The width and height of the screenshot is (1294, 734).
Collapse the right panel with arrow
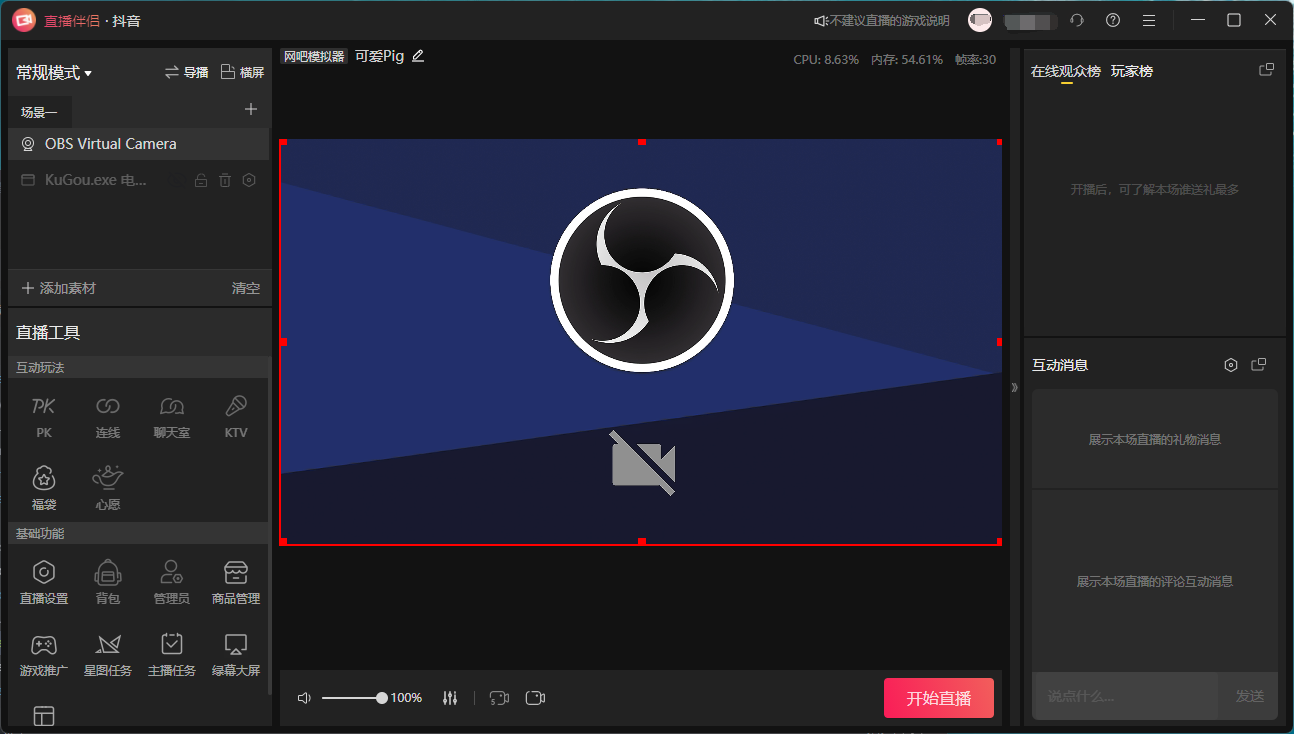(1014, 387)
